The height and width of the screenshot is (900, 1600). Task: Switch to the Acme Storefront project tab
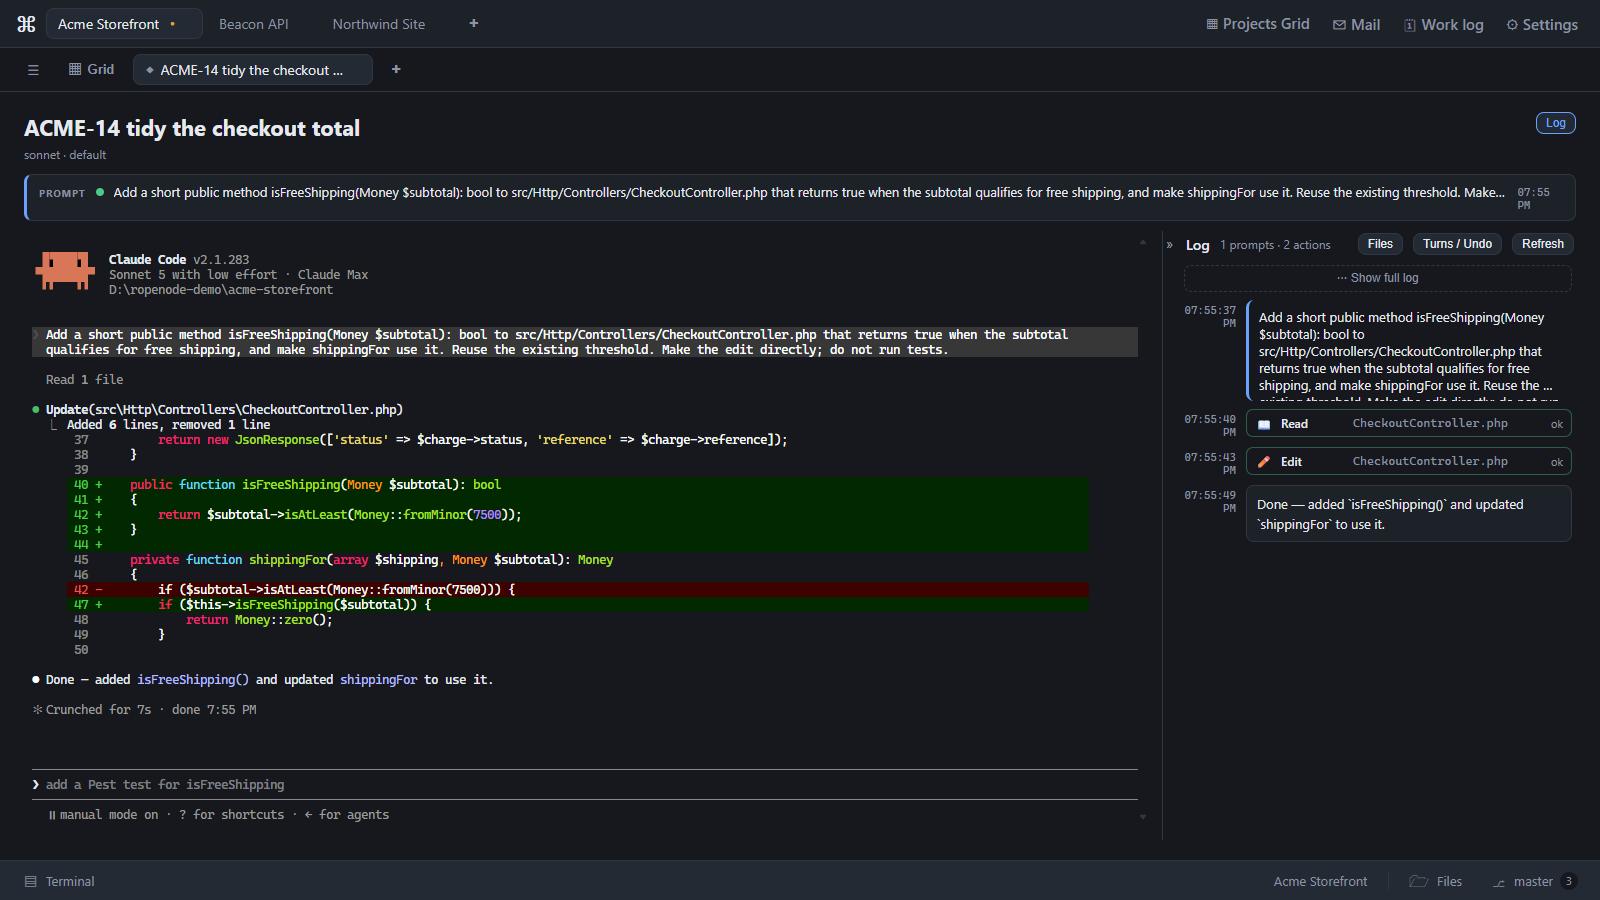[124, 24]
